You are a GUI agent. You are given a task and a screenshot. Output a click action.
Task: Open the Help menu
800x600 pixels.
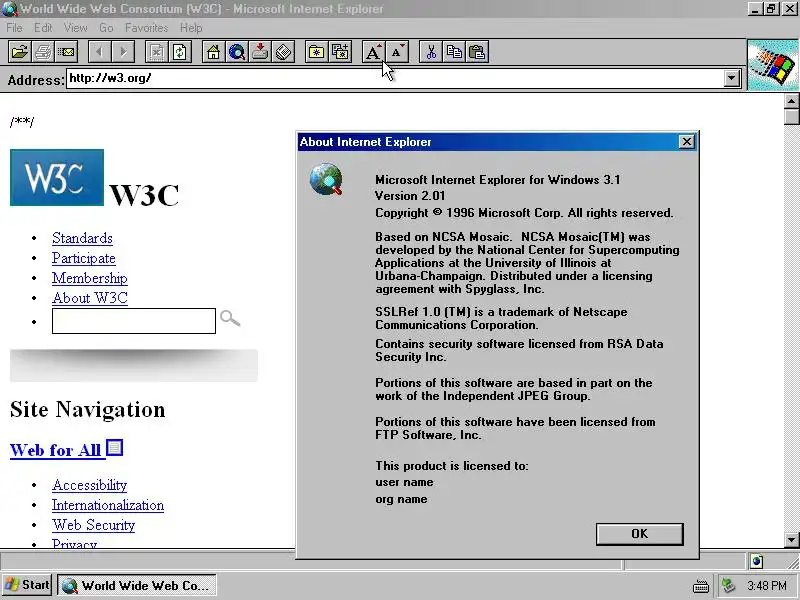click(191, 28)
